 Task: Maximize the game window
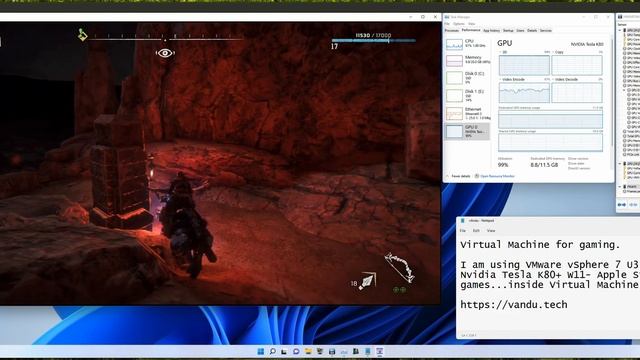click(x=423, y=17)
